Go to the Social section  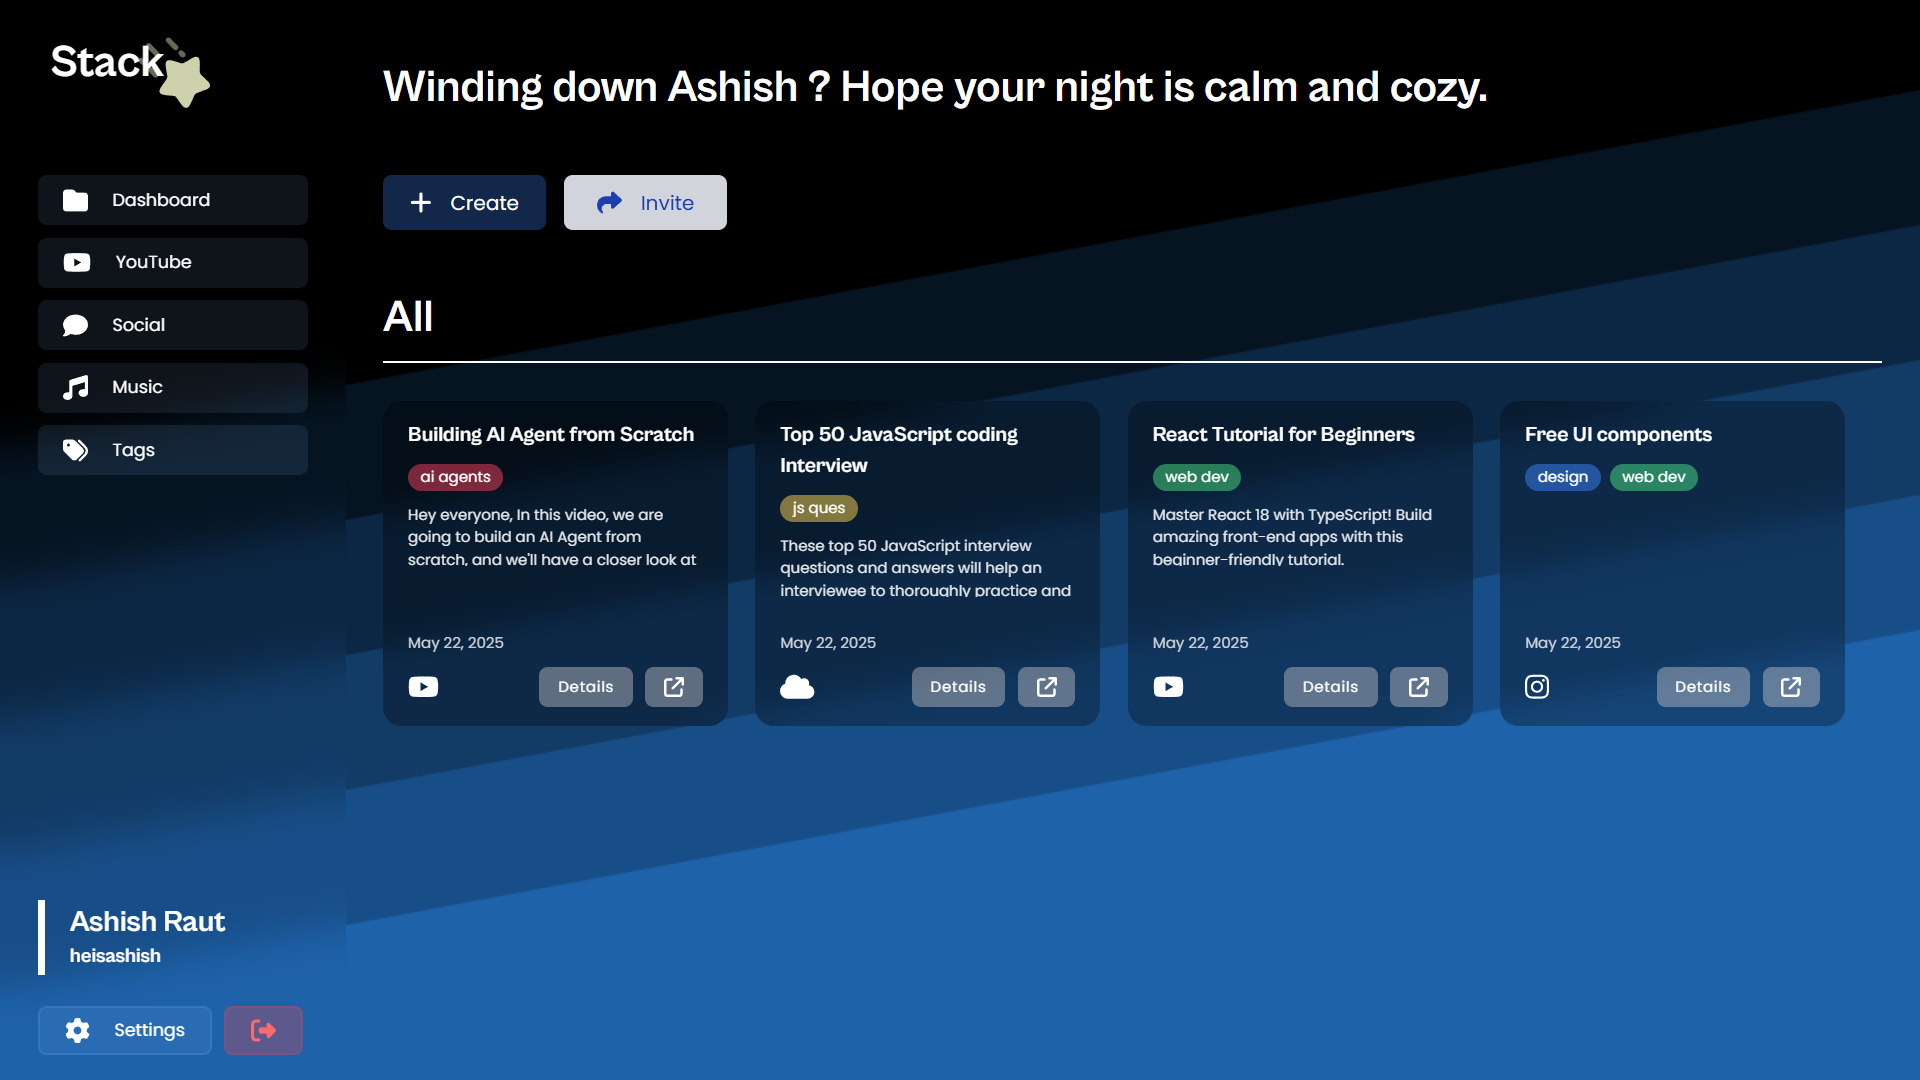click(x=173, y=325)
